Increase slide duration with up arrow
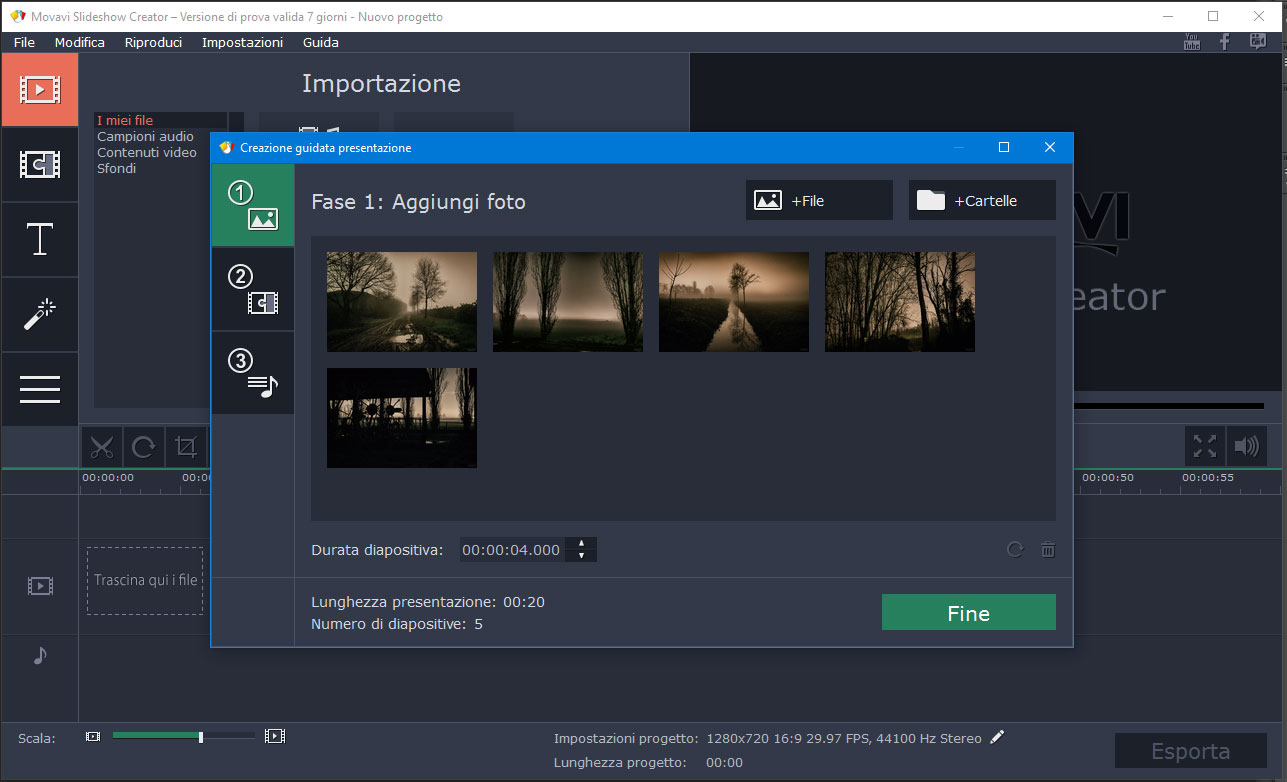 coord(581,544)
